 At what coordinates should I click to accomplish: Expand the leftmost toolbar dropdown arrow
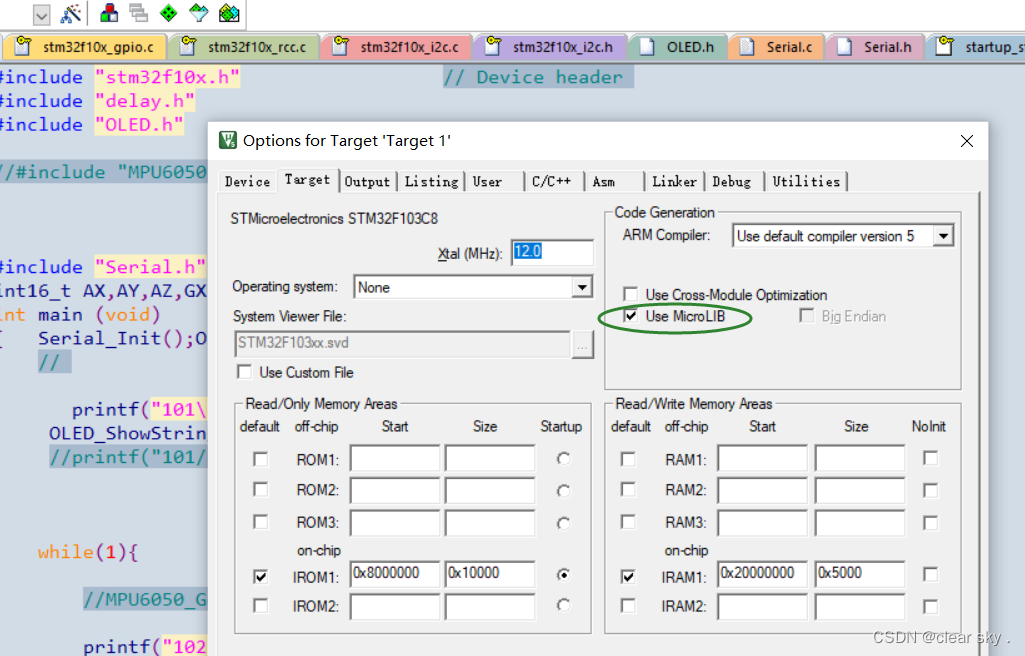(x=40, y=14)
